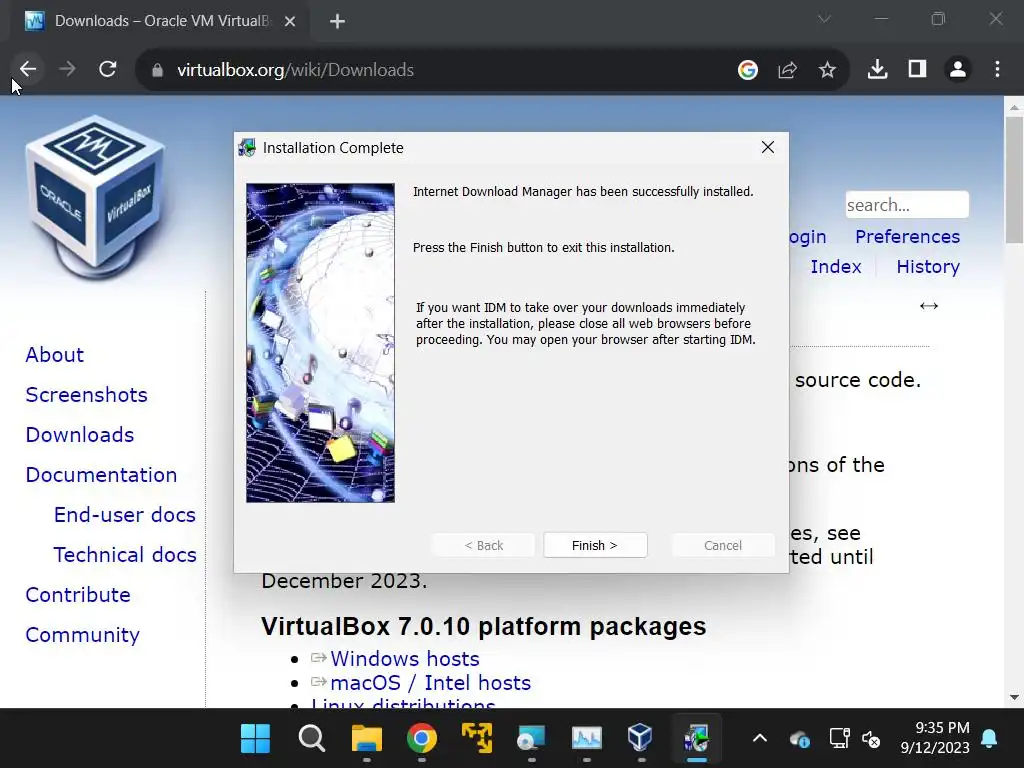The width and height of the screenshot is (1024, 768).
Task: Open the Documentation sidebar link
Action: [x=101, y=474]
